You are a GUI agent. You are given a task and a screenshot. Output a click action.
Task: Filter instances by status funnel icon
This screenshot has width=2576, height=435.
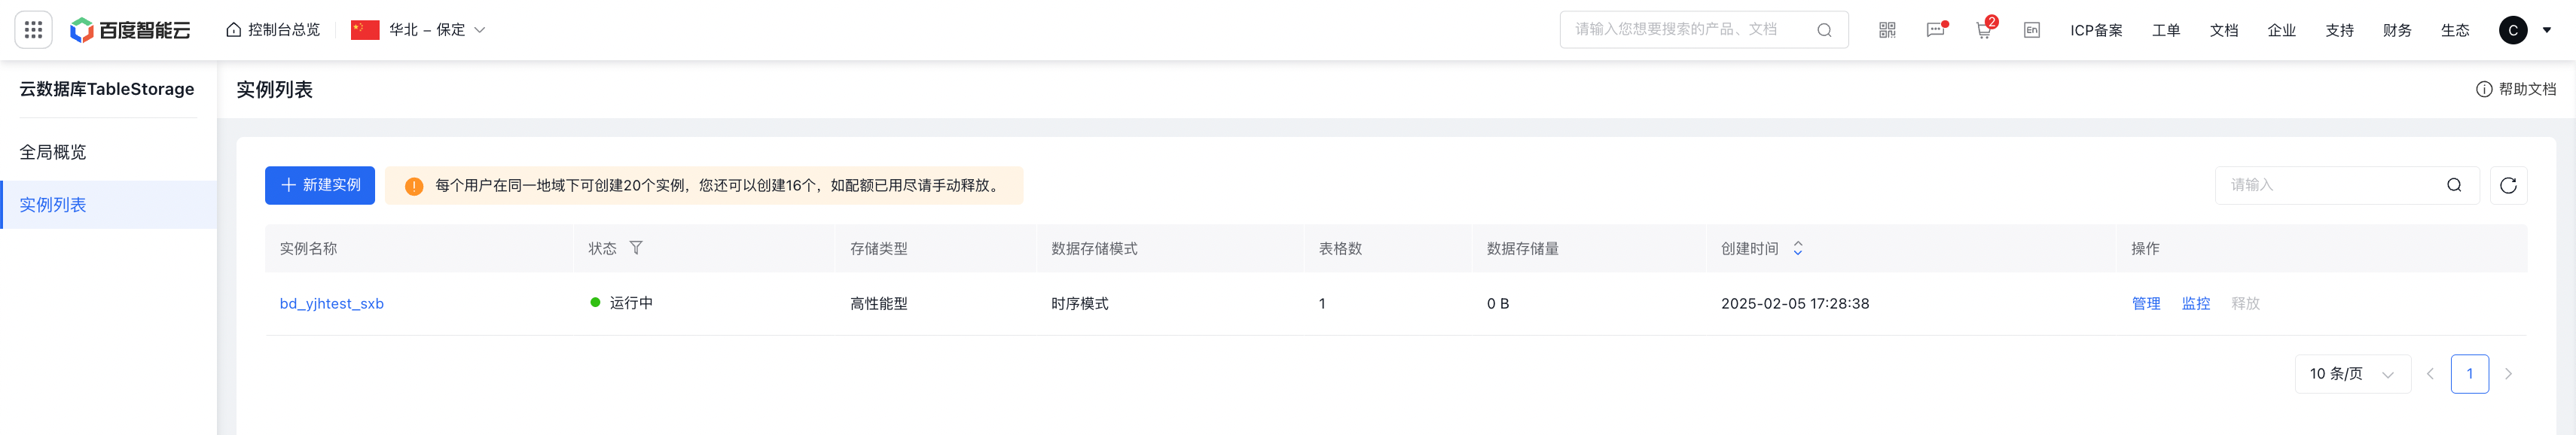click(636, 248)
